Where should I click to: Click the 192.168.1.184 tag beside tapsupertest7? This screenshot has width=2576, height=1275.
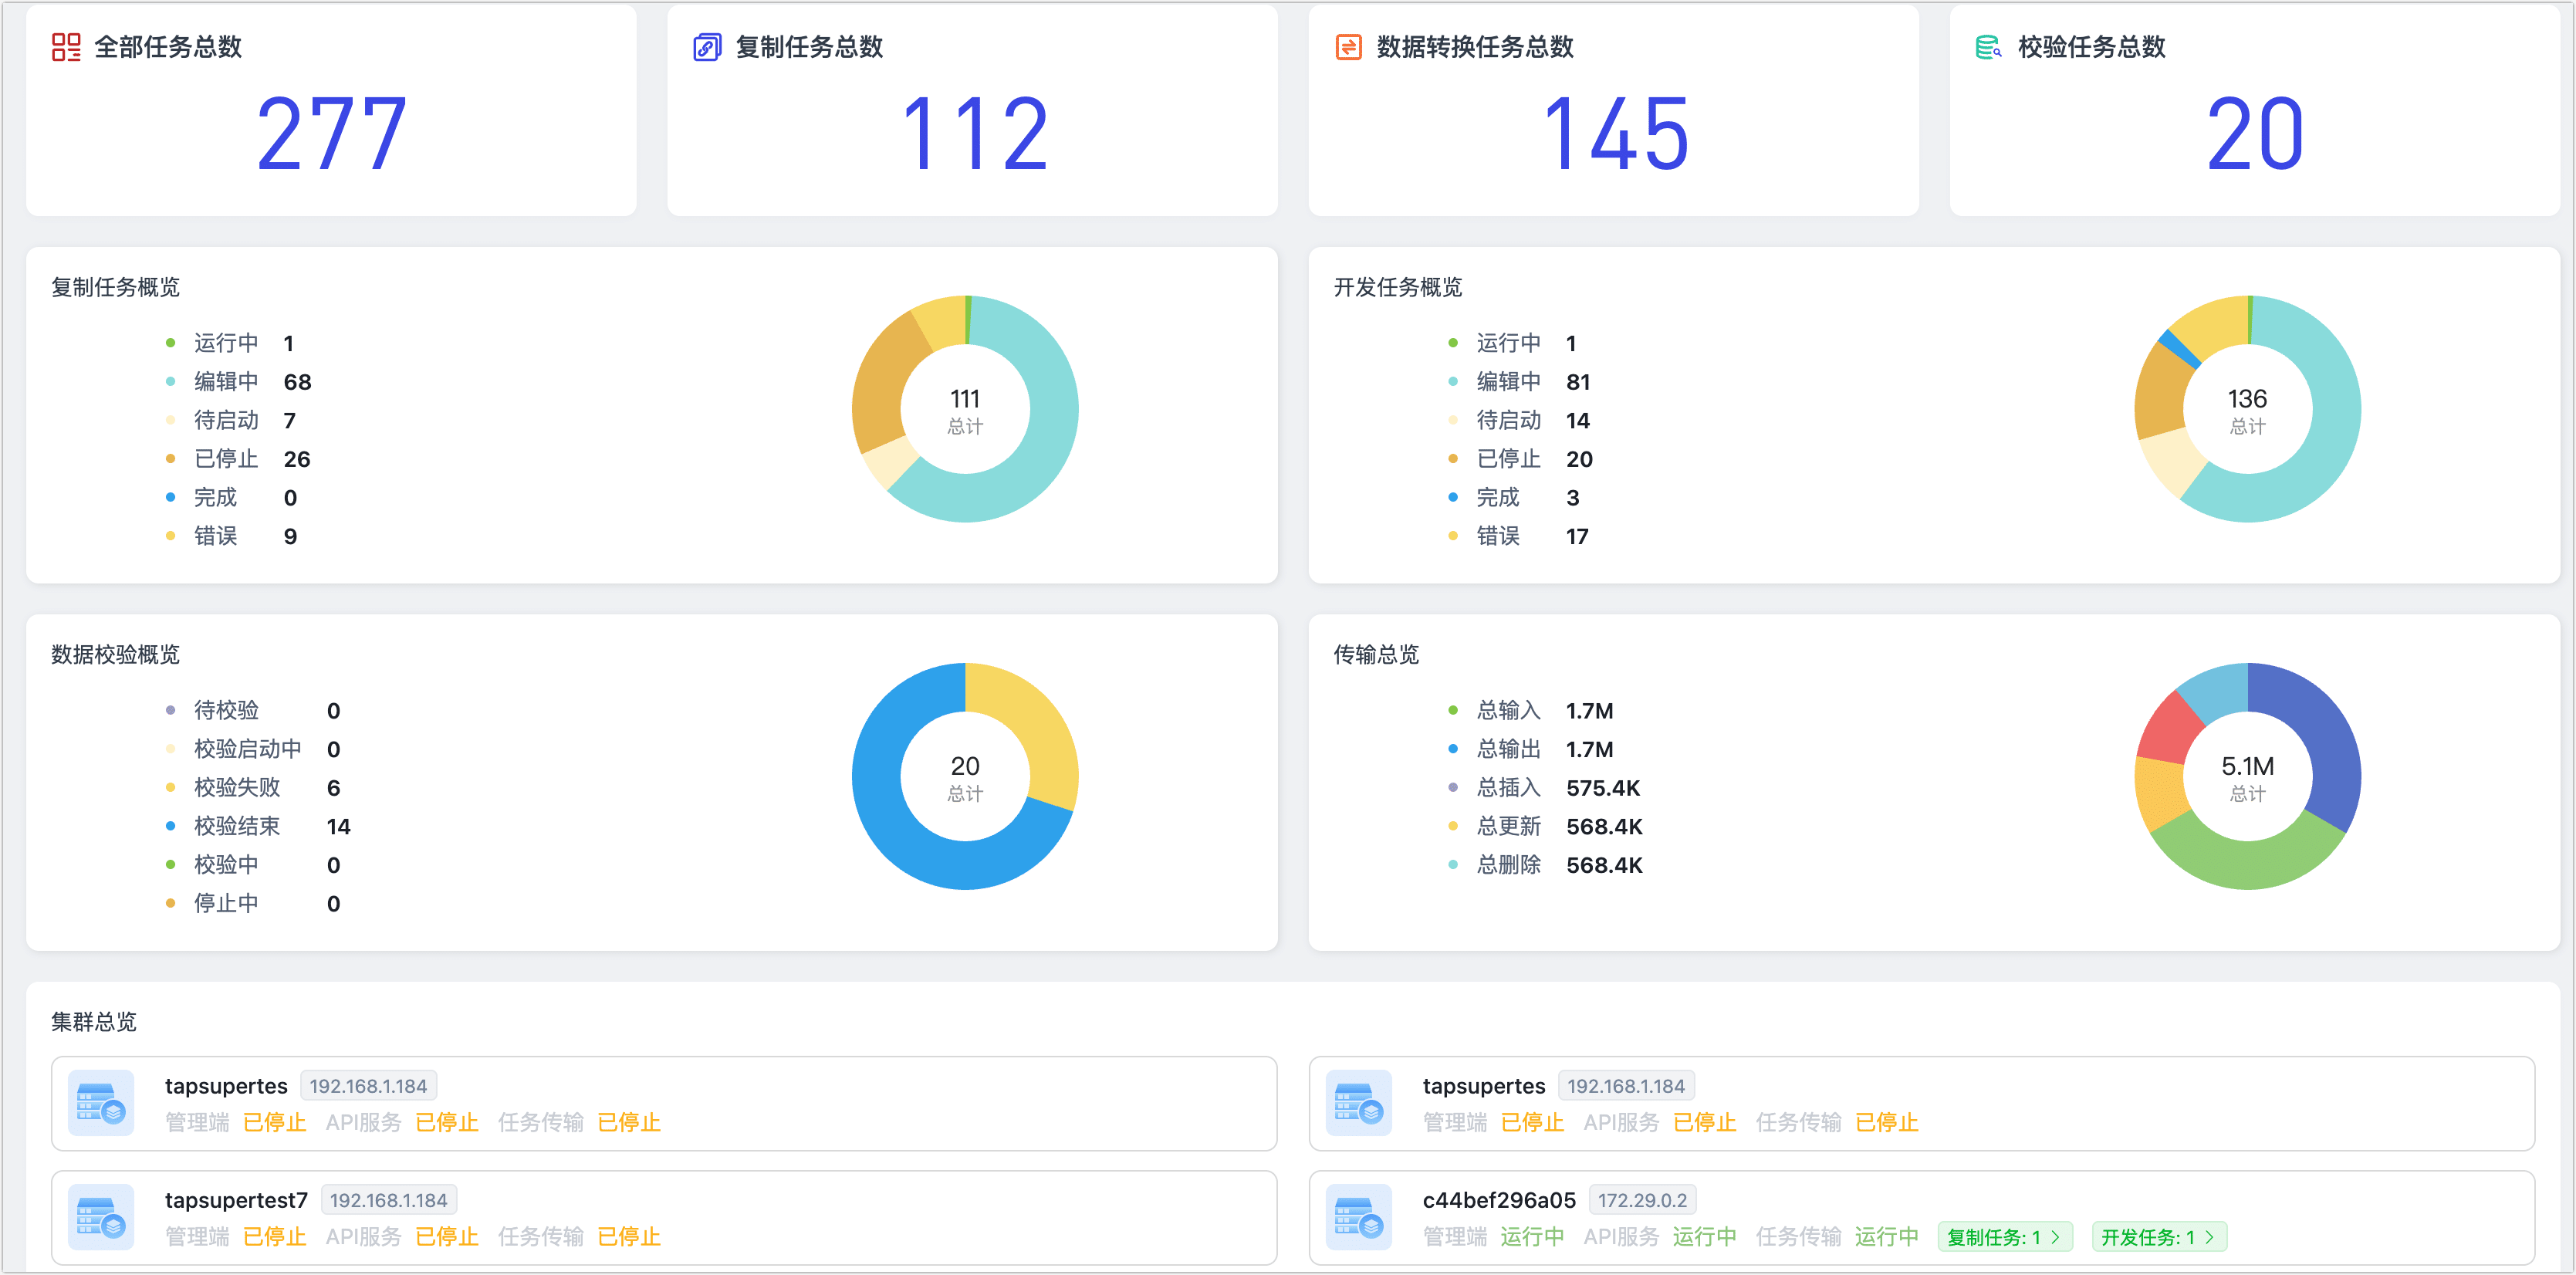point(388,1200)
